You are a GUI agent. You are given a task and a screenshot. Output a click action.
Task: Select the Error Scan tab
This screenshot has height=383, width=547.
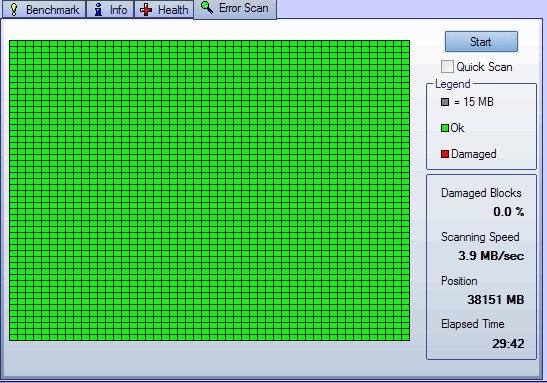pyautogui.click(x=235, y=9)
